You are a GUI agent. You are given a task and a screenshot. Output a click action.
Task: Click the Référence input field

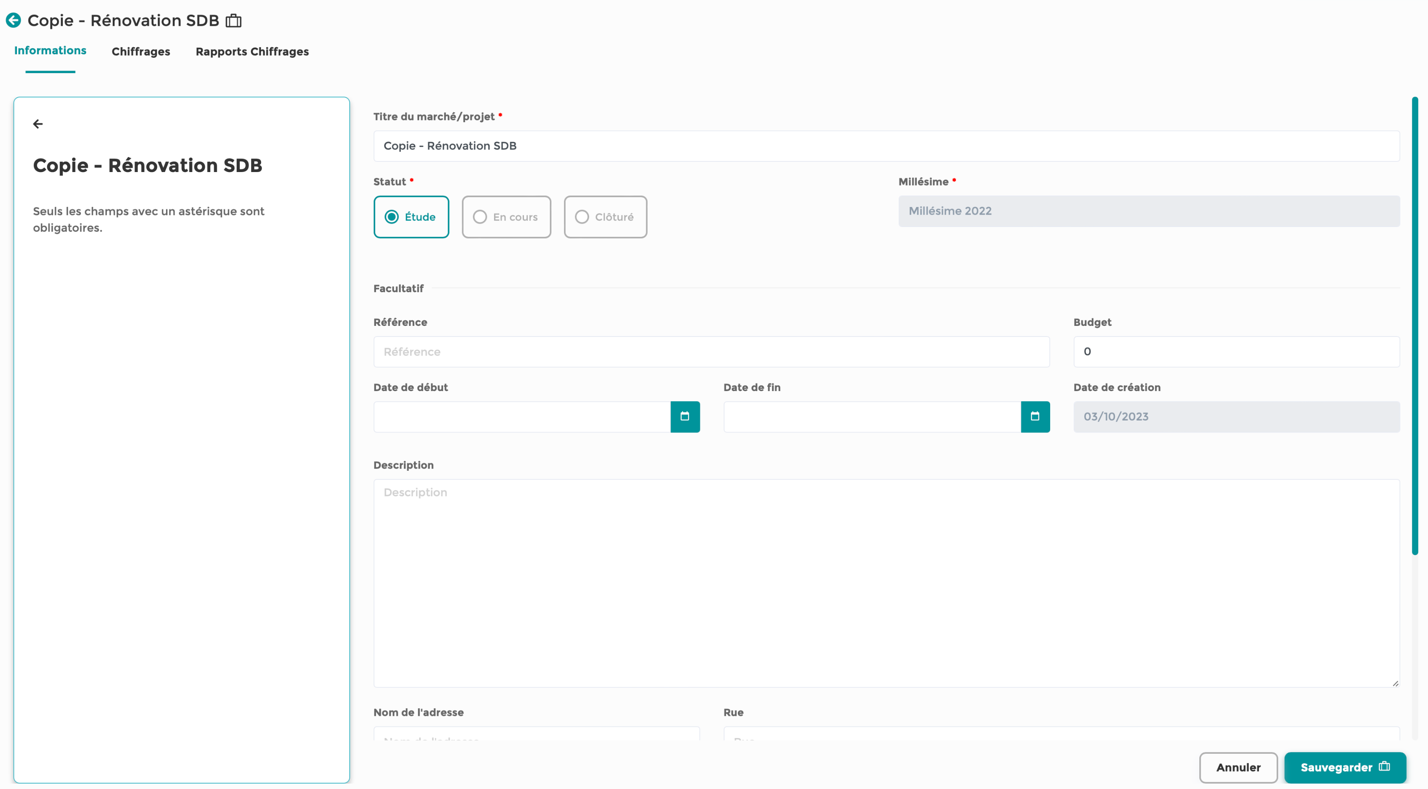[711, 352]
